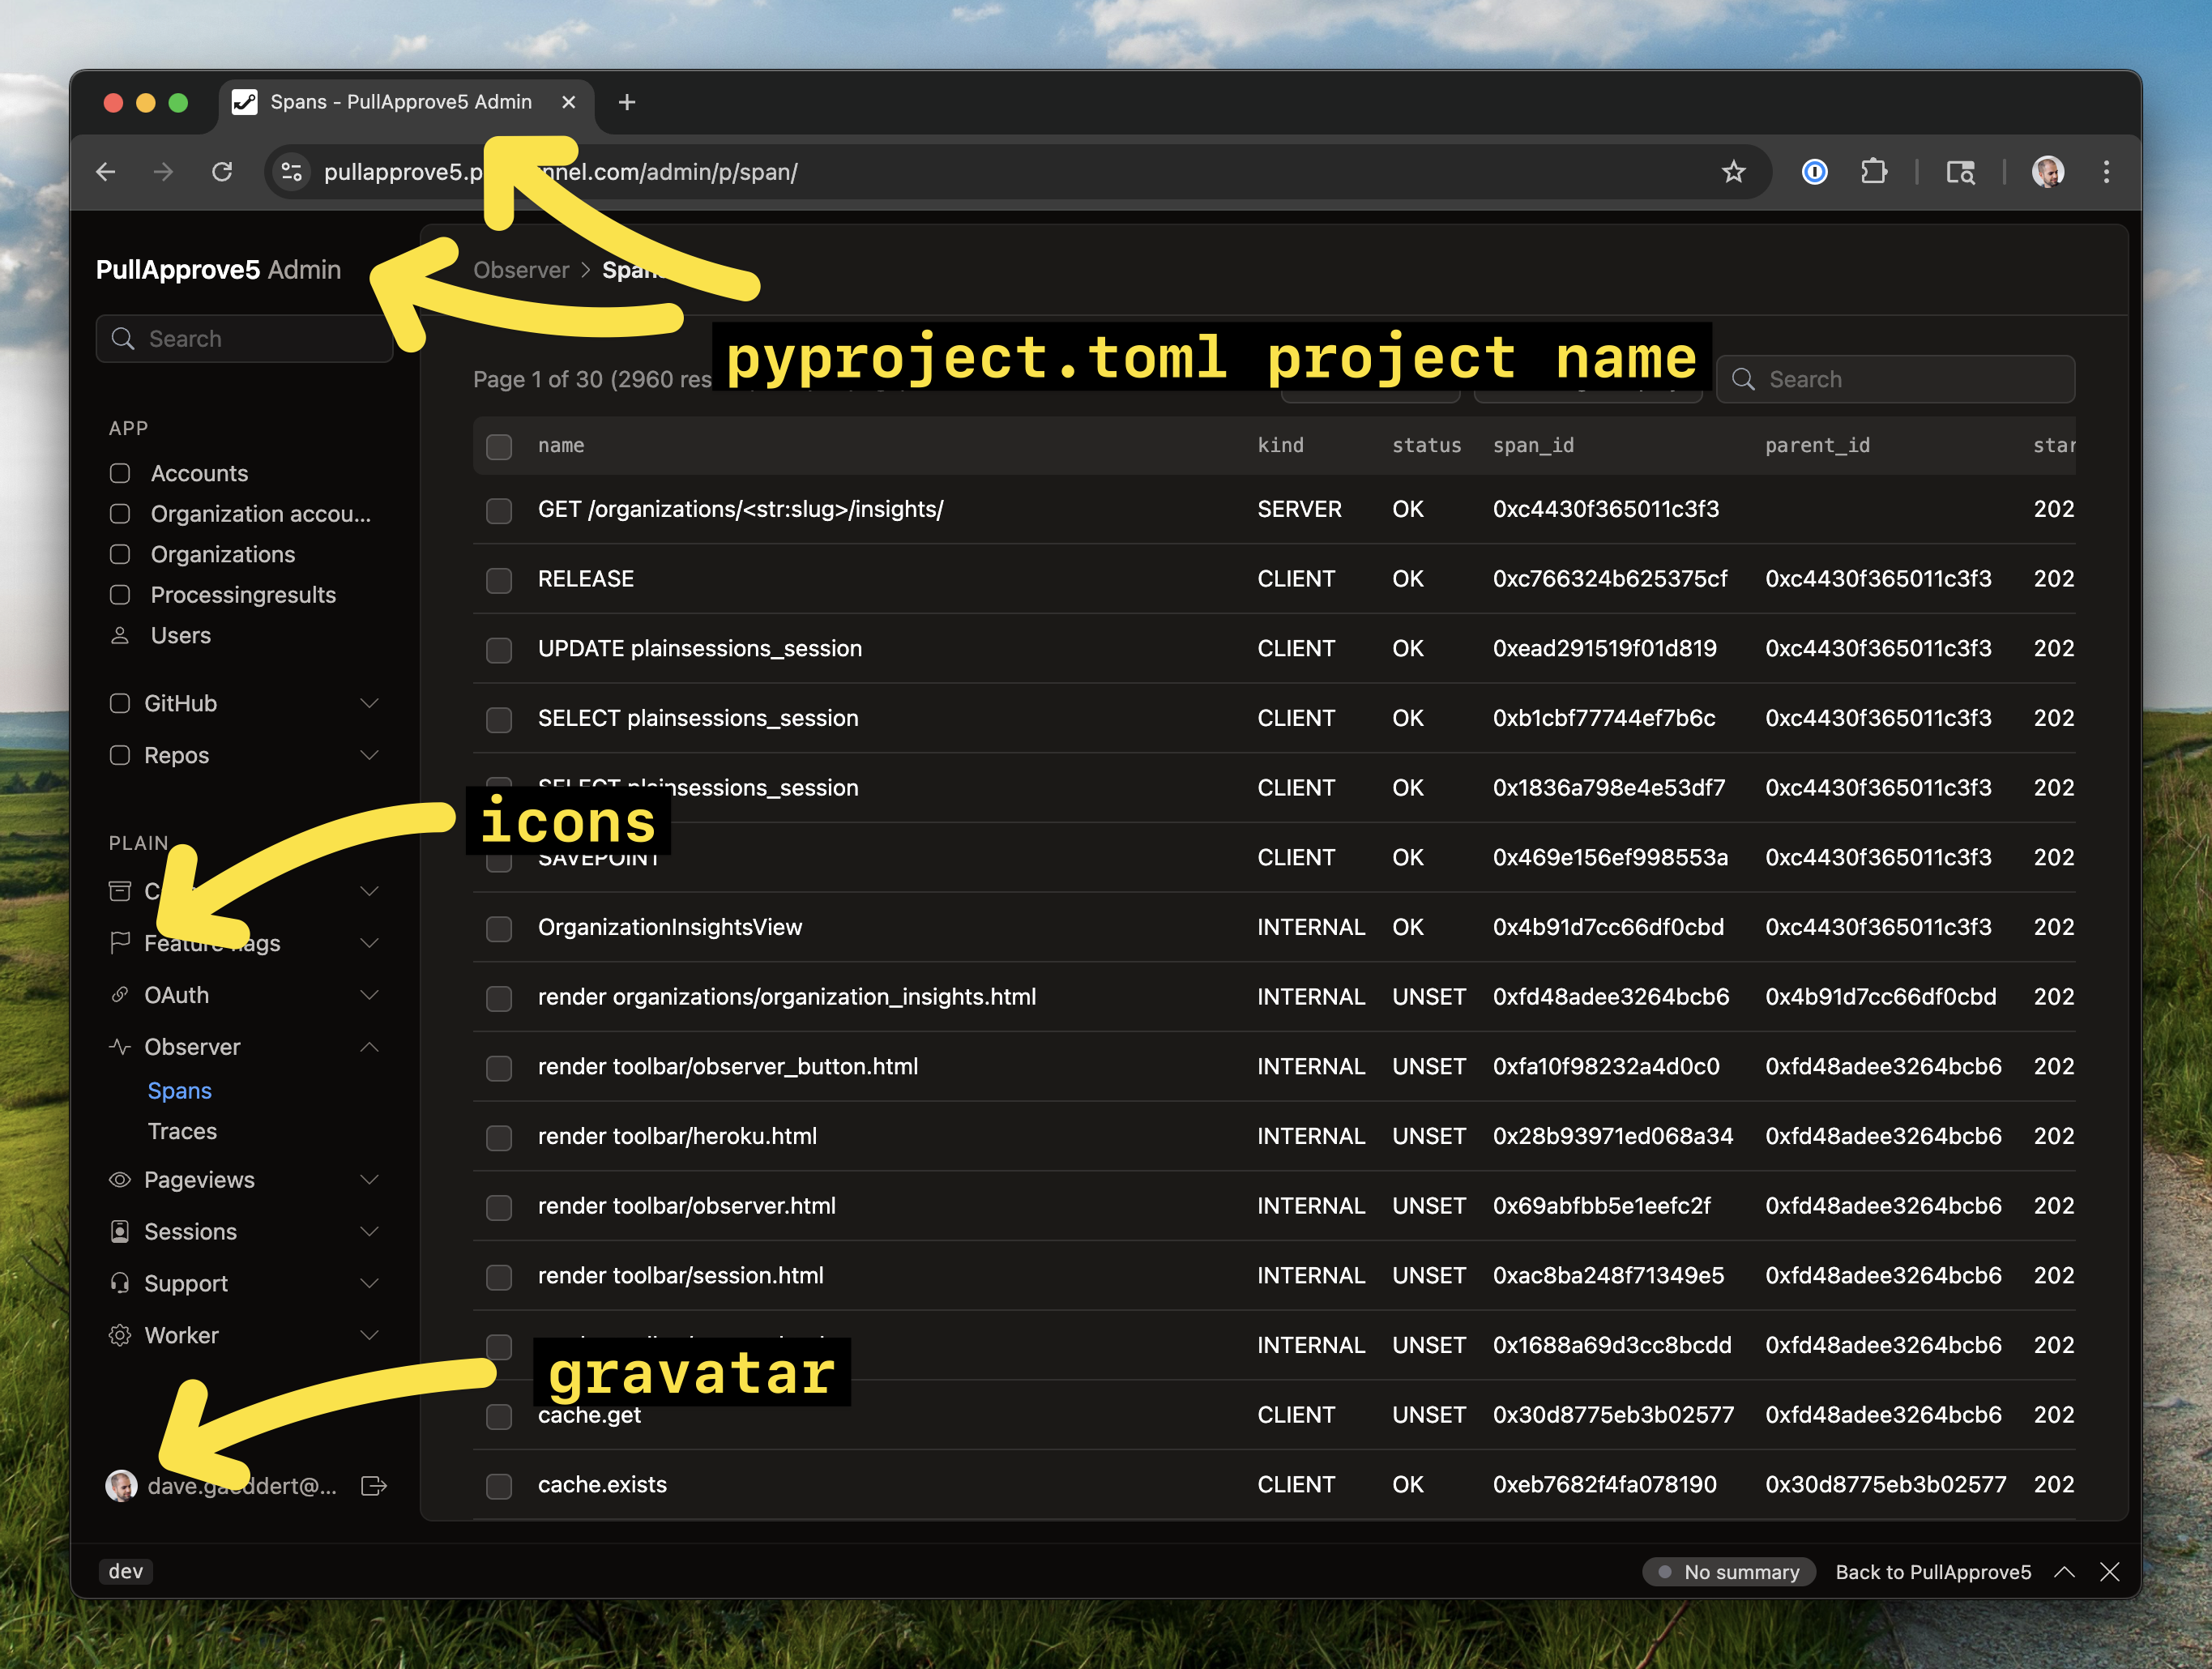Screen dimensions: 2212x1669
Task: Click the Pageviews eye icon
Action: [120, 1180]
